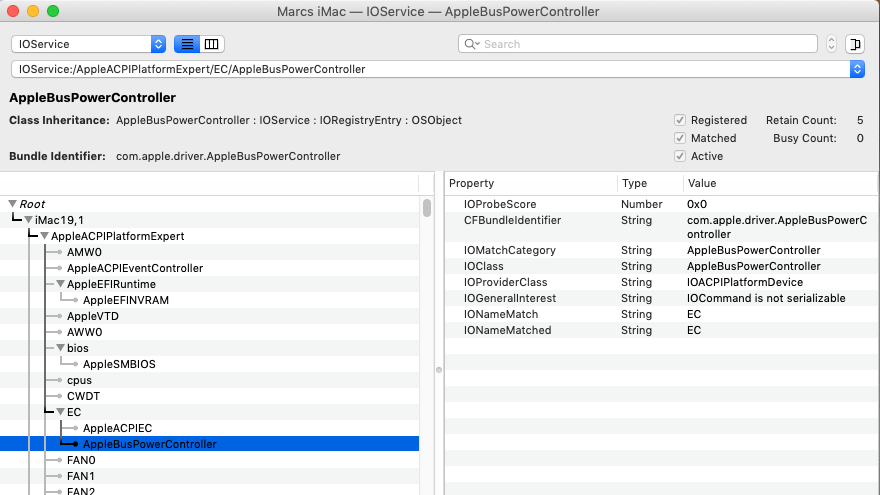Select the AppleSMBIOS tree entry
This screenshot has width=880, height=495.
tap(117, 364)
